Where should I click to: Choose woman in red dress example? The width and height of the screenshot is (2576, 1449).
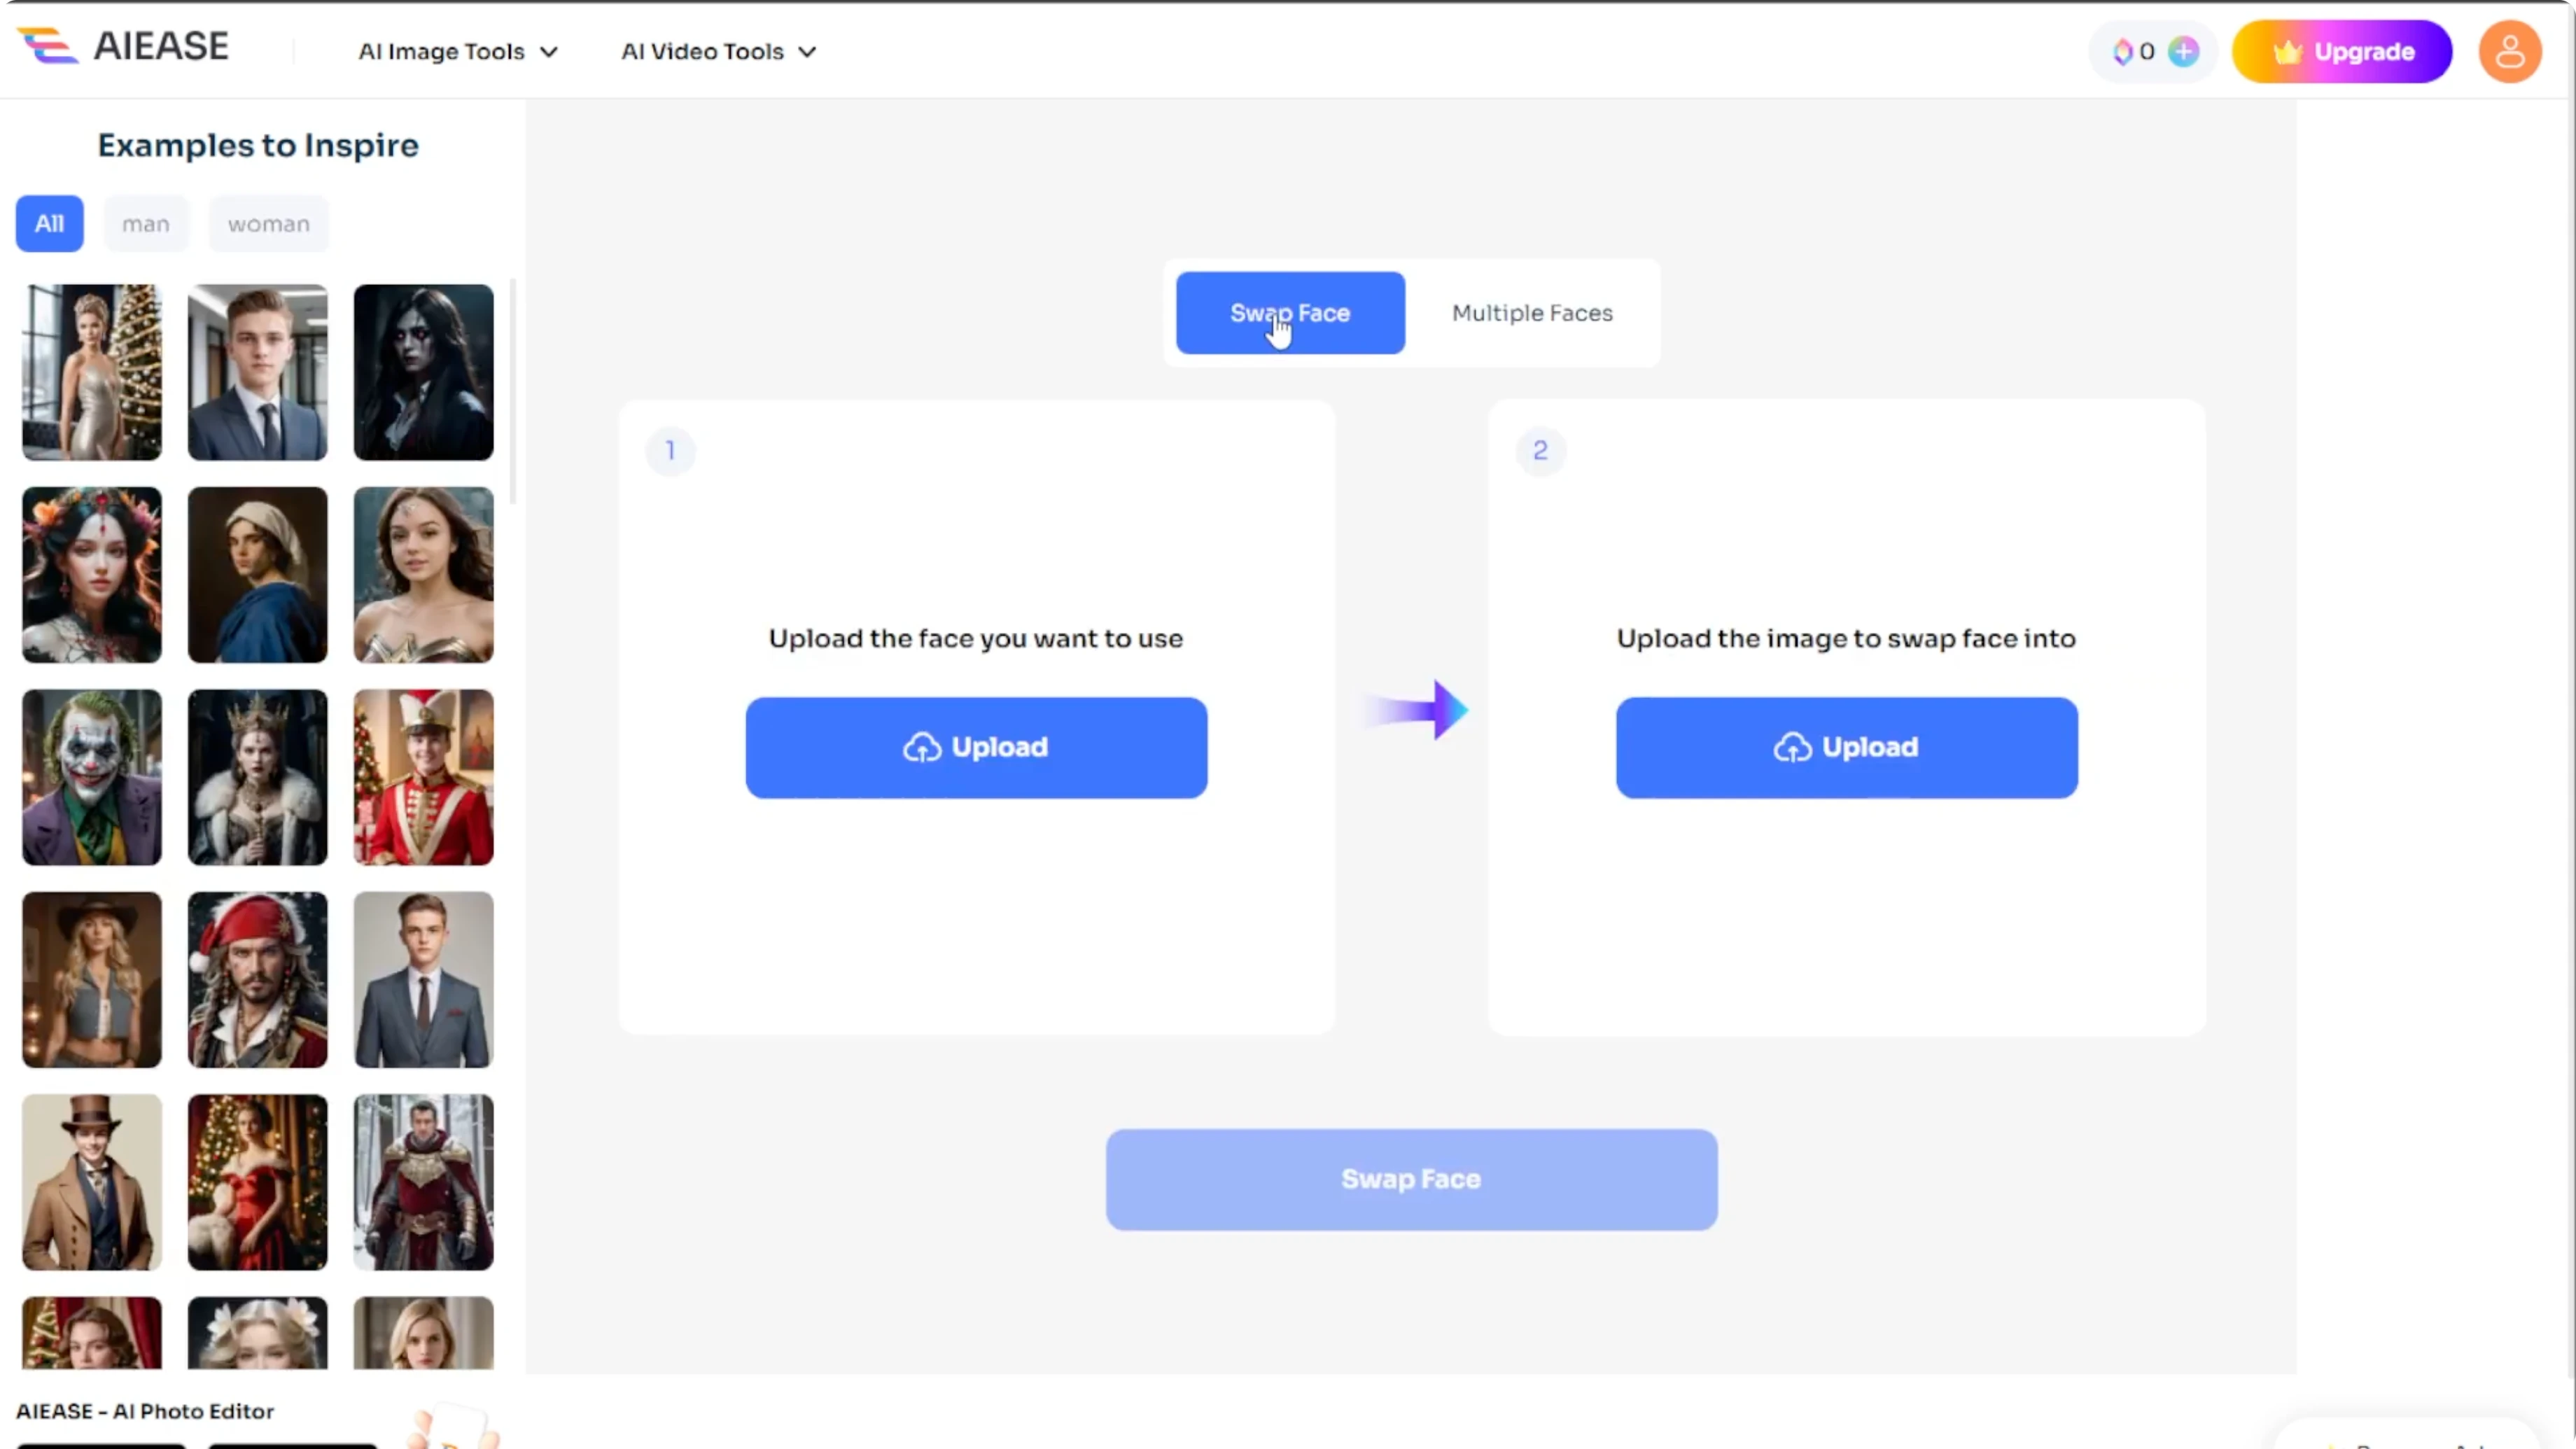click(257, 1182)
